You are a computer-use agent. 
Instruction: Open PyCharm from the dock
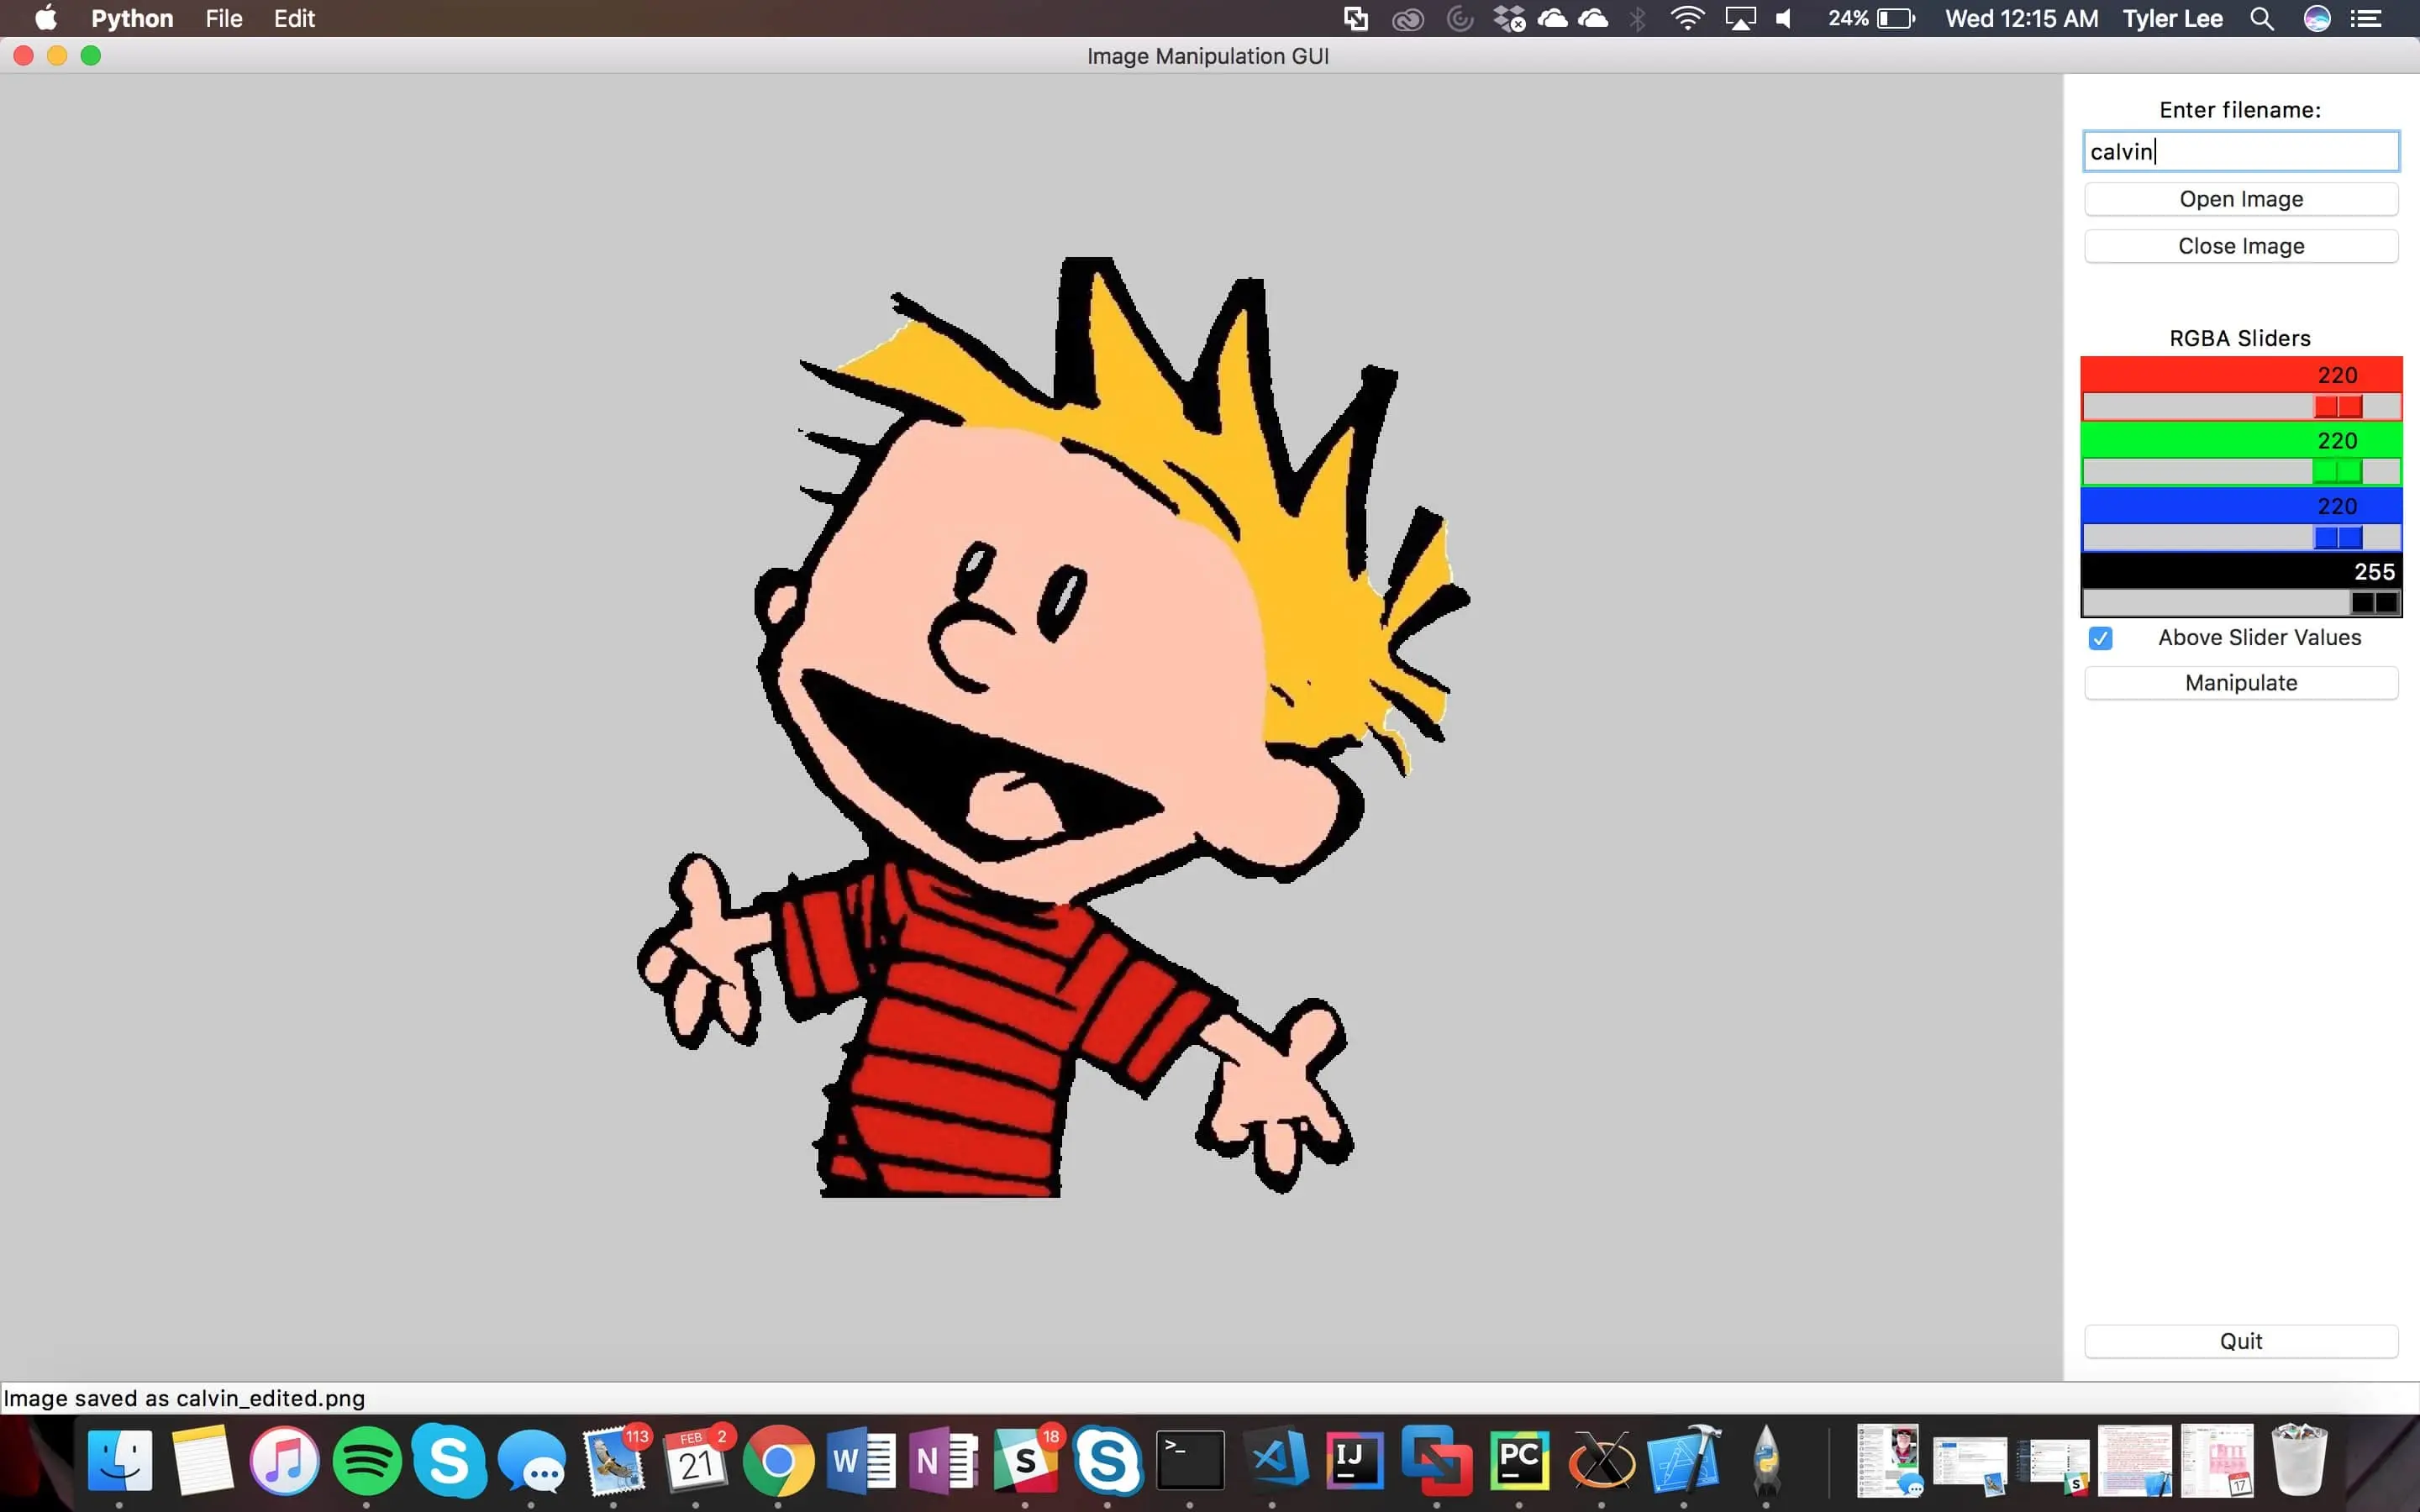(1519, 1461)
